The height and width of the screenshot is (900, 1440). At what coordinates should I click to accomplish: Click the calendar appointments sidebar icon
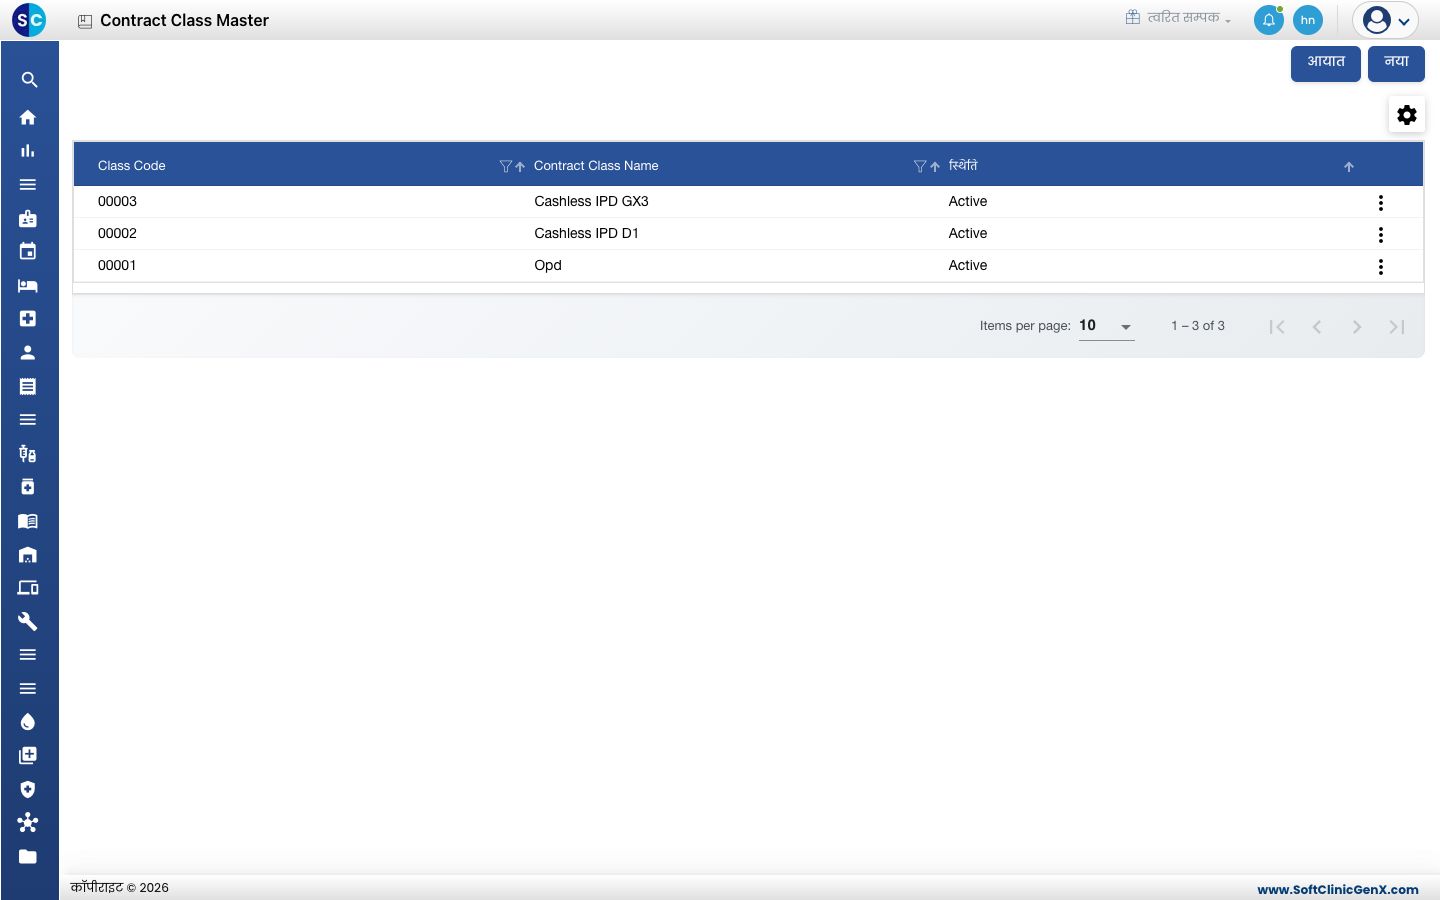pos(28,251)
